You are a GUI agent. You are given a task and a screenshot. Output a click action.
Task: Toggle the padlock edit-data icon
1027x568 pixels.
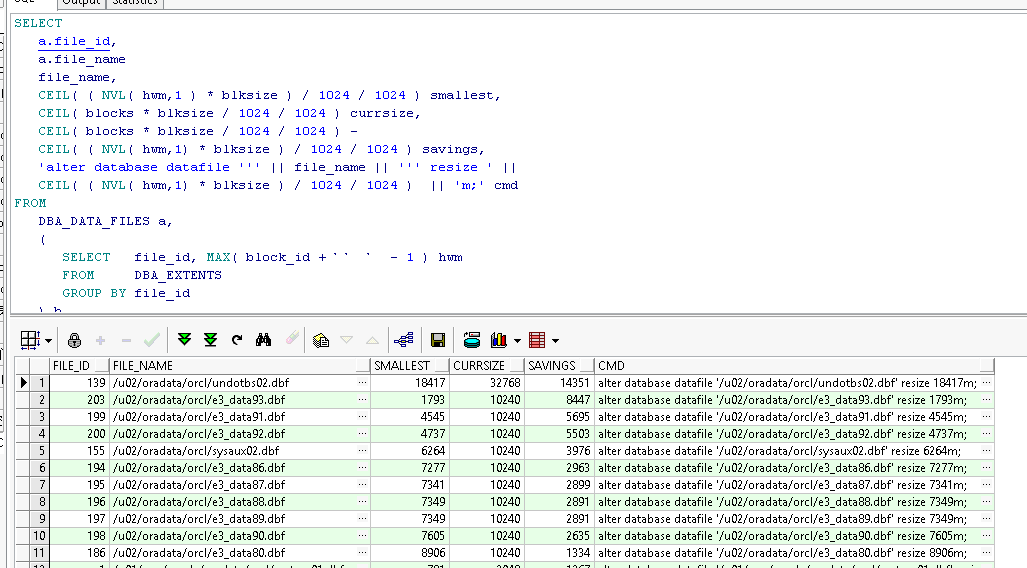[x=75, y=340]
